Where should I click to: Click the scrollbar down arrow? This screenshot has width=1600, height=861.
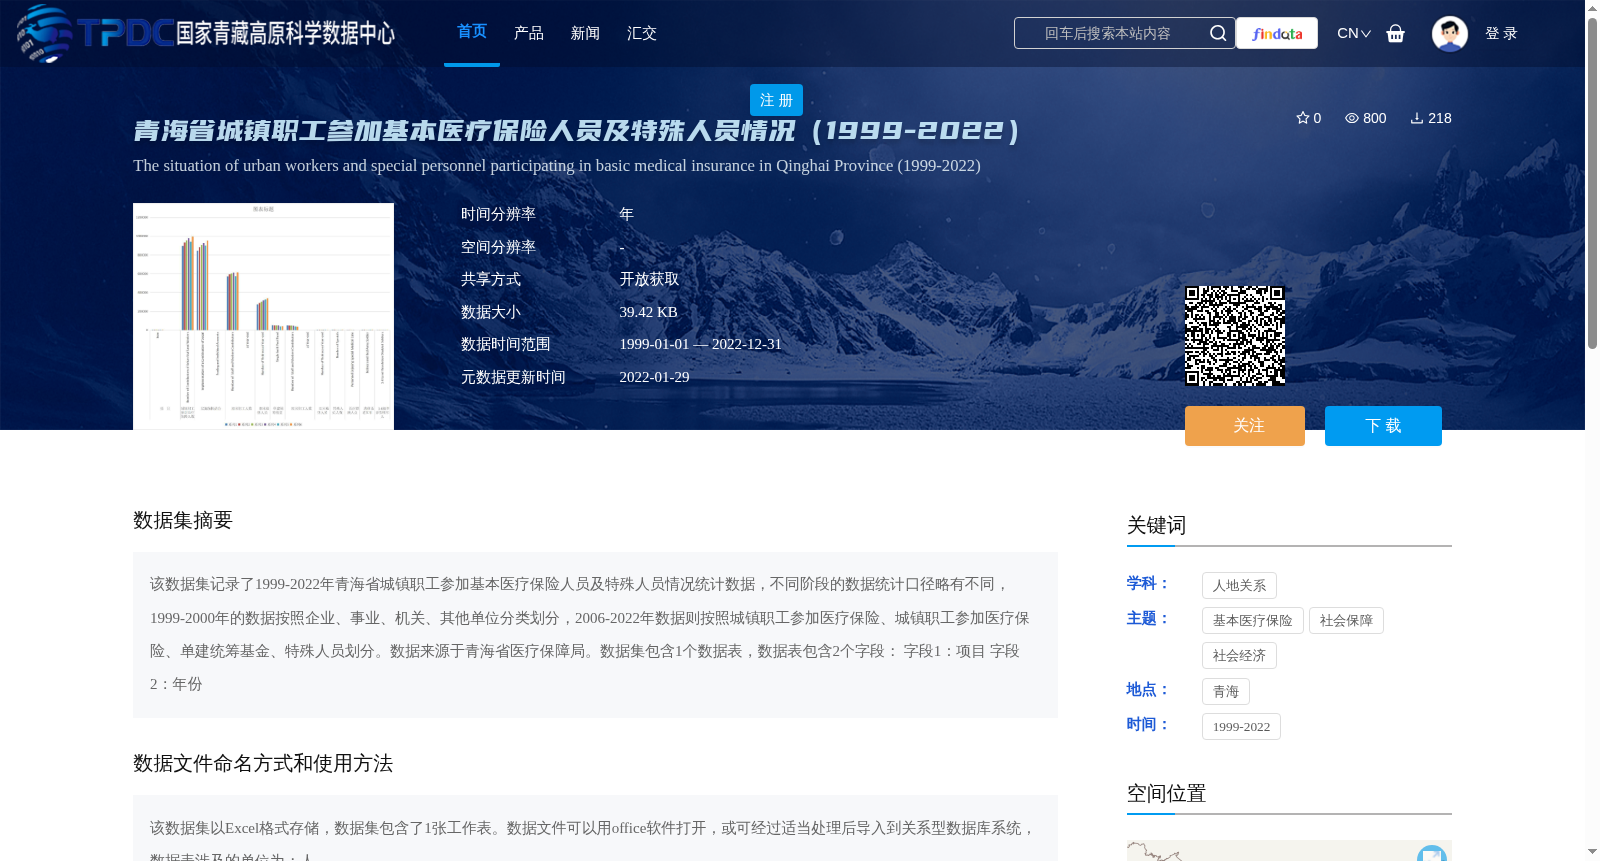click(1592, 853)
